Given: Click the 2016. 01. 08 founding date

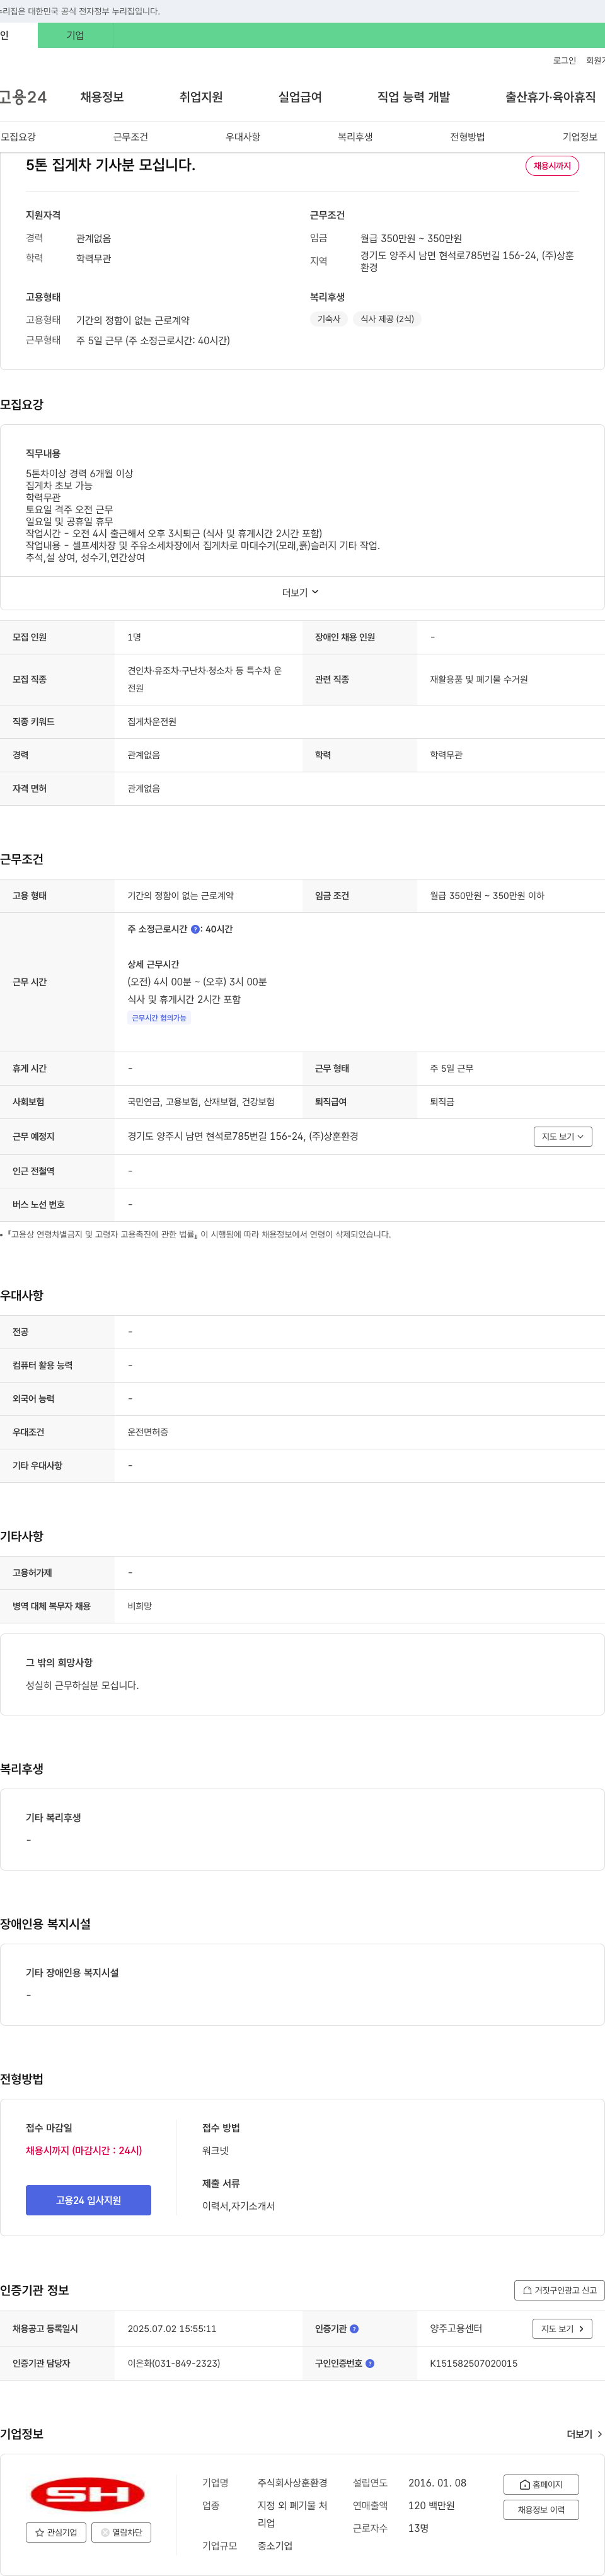Looking at the screenshot, I should point(437,2483).
